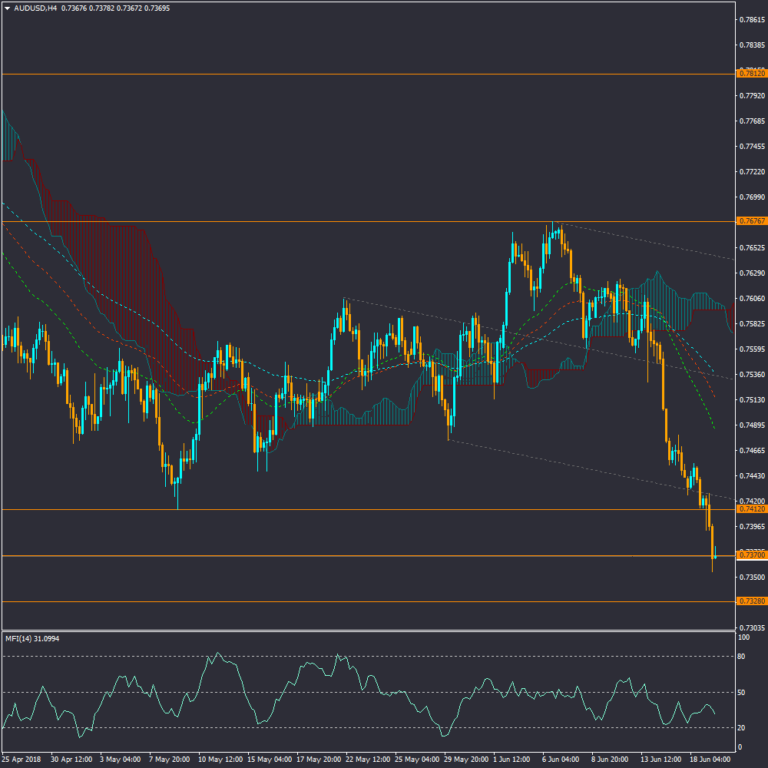Image resolution: width=768 pixels, height=768 pixels.
Task: Click the MFI(14) 31.0994 indicator label
Action: click(x=32, y=639)
